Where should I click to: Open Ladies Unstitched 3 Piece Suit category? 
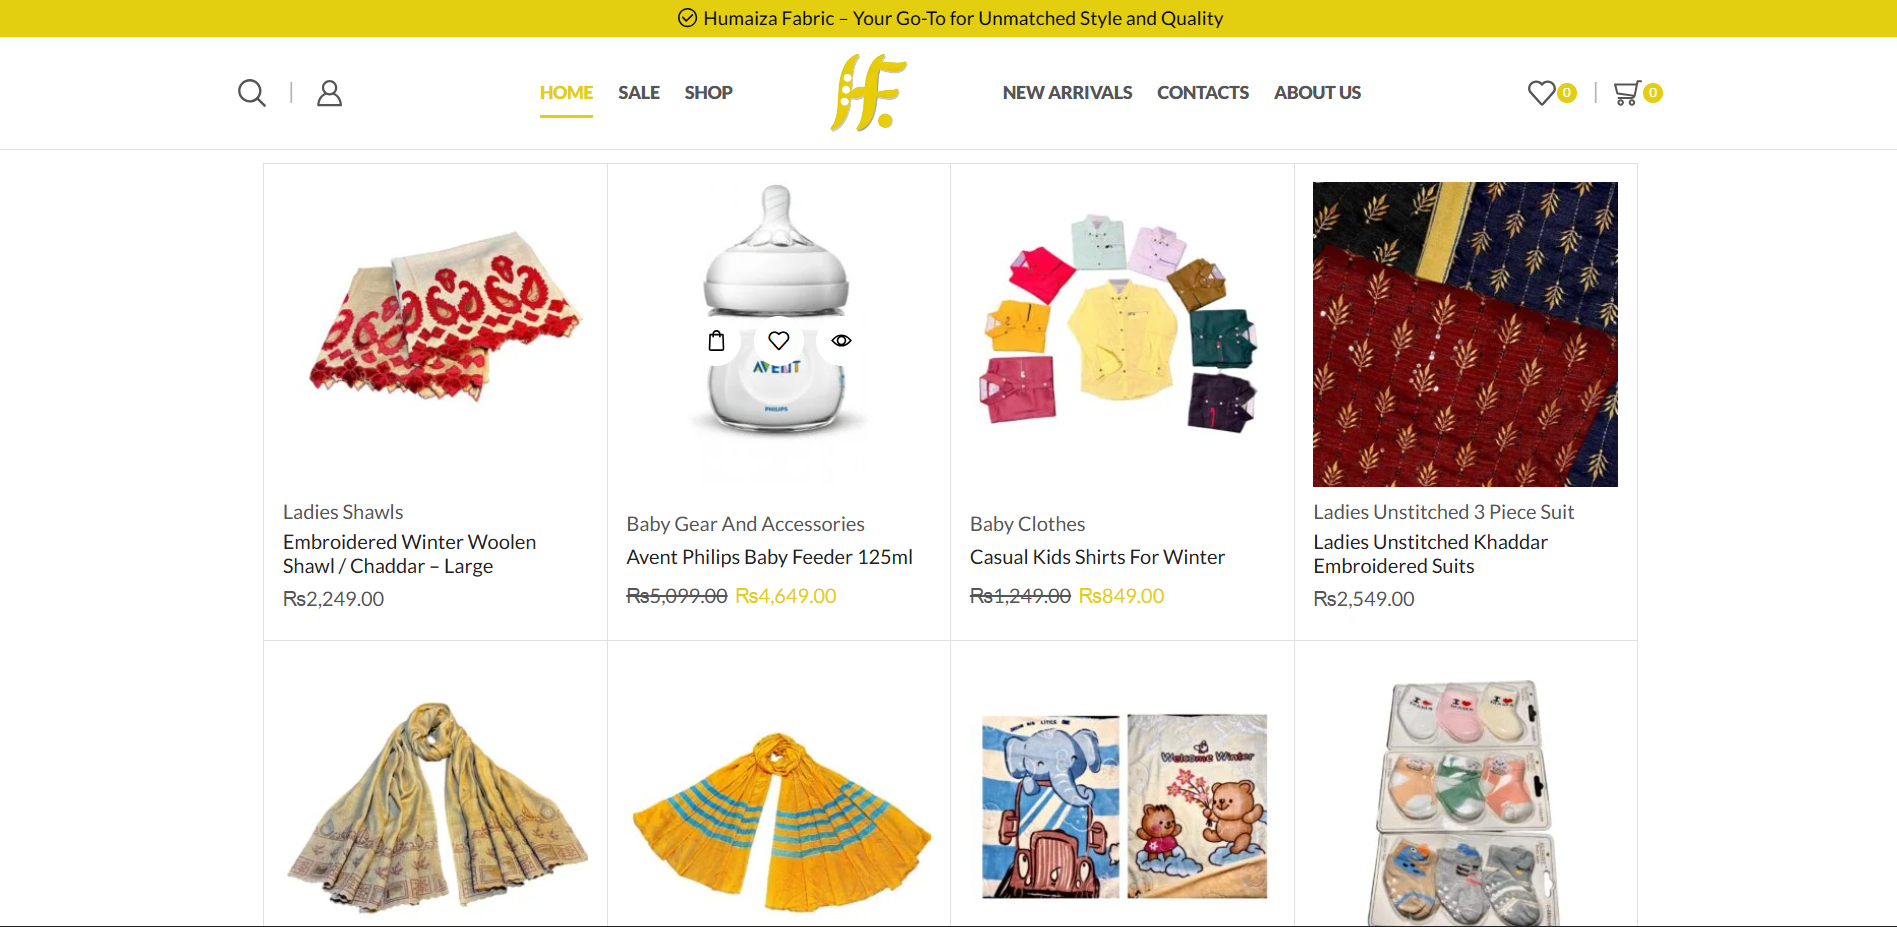[x=1443, y=512]
